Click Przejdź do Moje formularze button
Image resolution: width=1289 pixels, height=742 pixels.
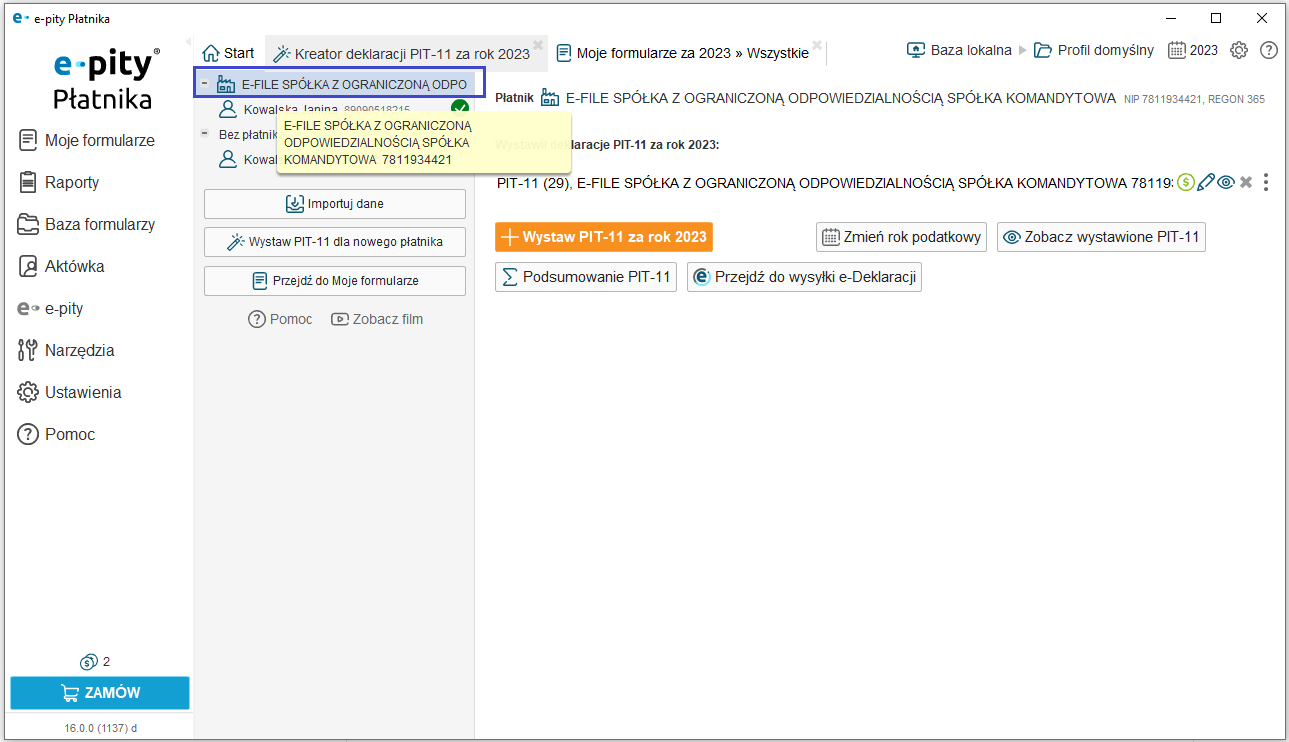[335, 281]
